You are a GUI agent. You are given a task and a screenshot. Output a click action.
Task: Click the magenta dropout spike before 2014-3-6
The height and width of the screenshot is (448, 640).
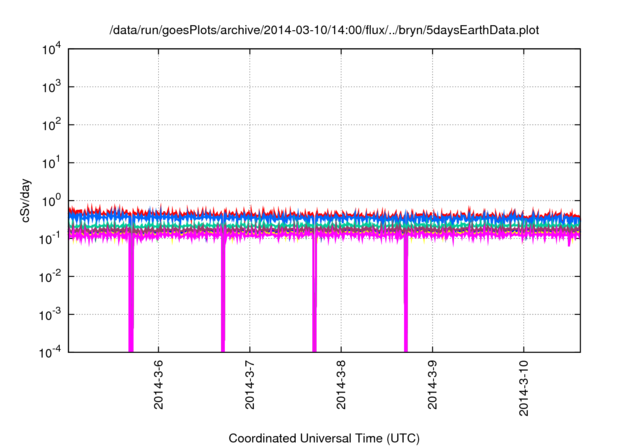click(x=131, y=296)
